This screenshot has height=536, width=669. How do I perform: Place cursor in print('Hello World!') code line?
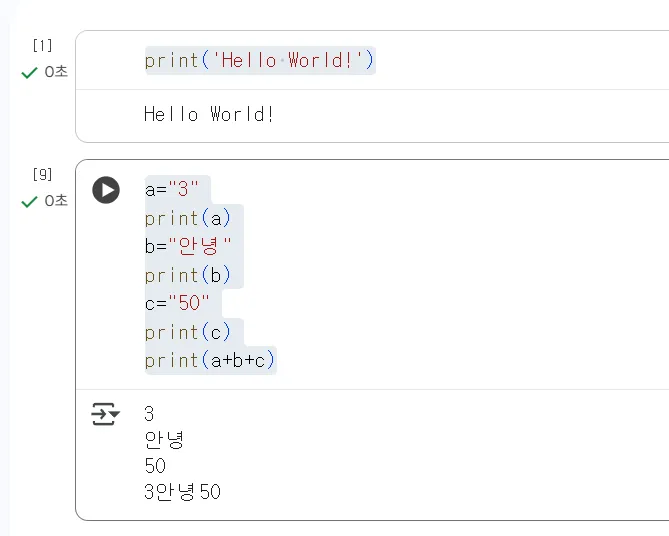tap(260, 61)
